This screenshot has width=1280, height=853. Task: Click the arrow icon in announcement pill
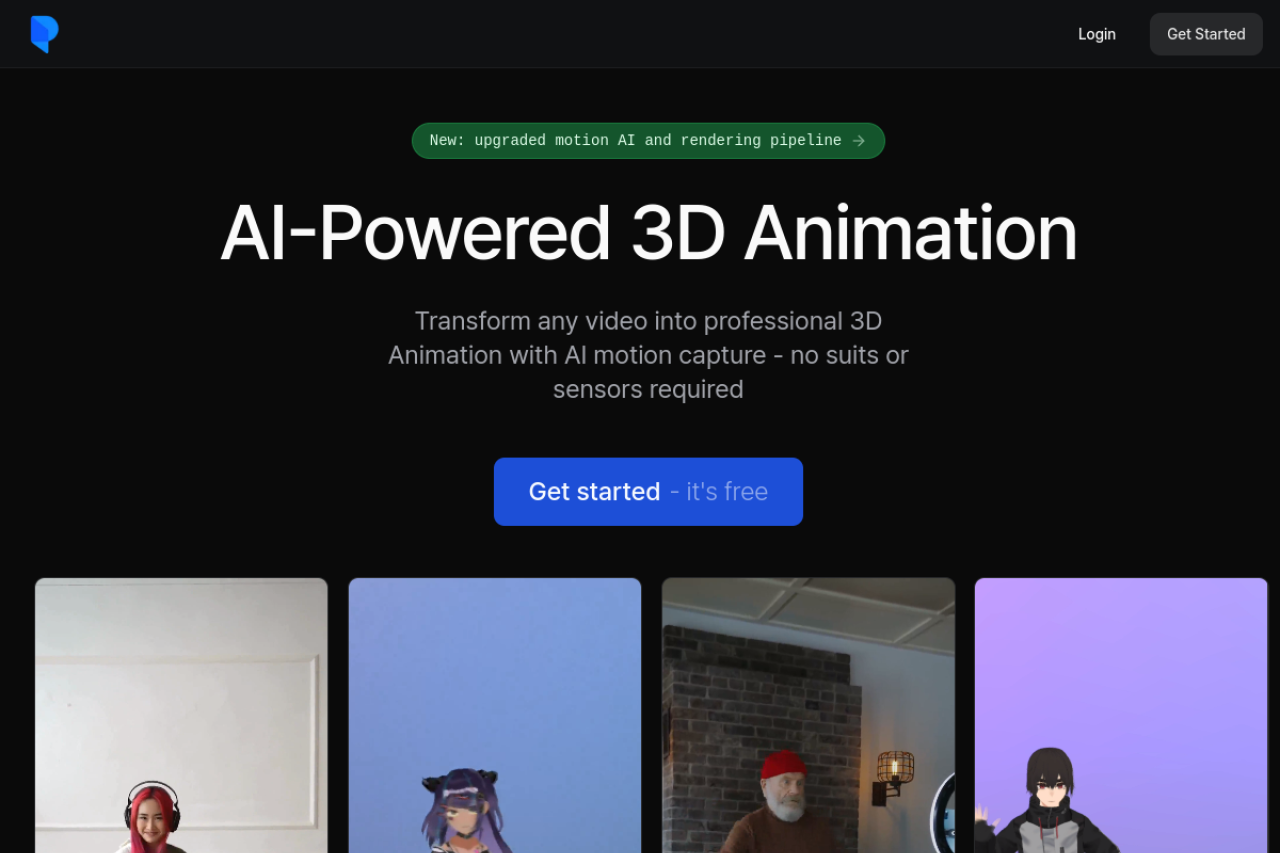pos(858,141)
